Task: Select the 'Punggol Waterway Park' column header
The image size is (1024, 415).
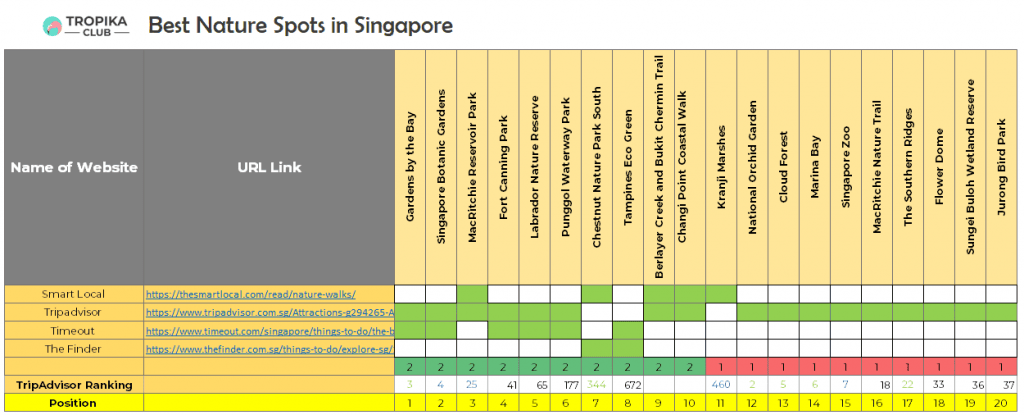Action: [x=566, y=167]
